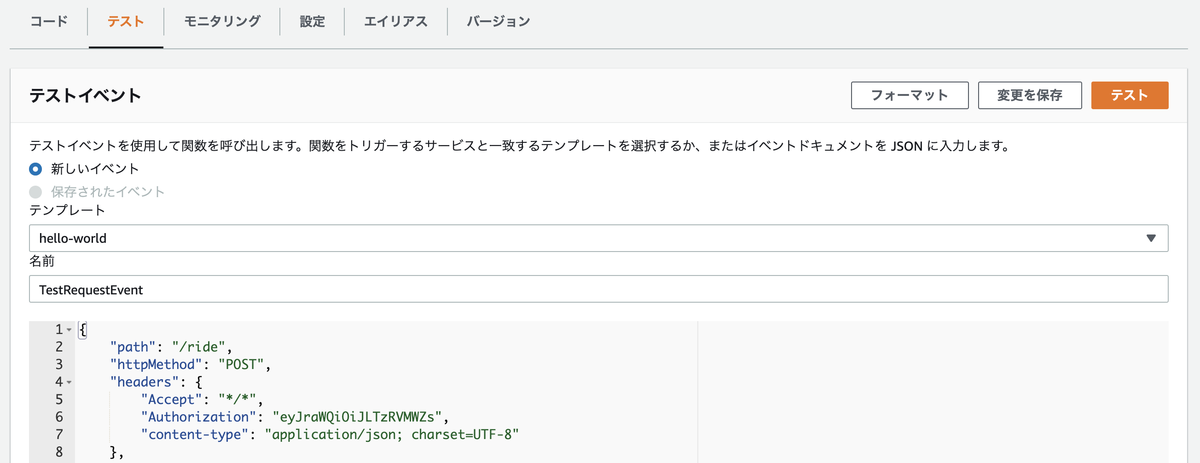Screen dimensions: 1200x463
Task: Click line number 8 in the gutter
Action: pyautogui.click(x=60, y=452)
